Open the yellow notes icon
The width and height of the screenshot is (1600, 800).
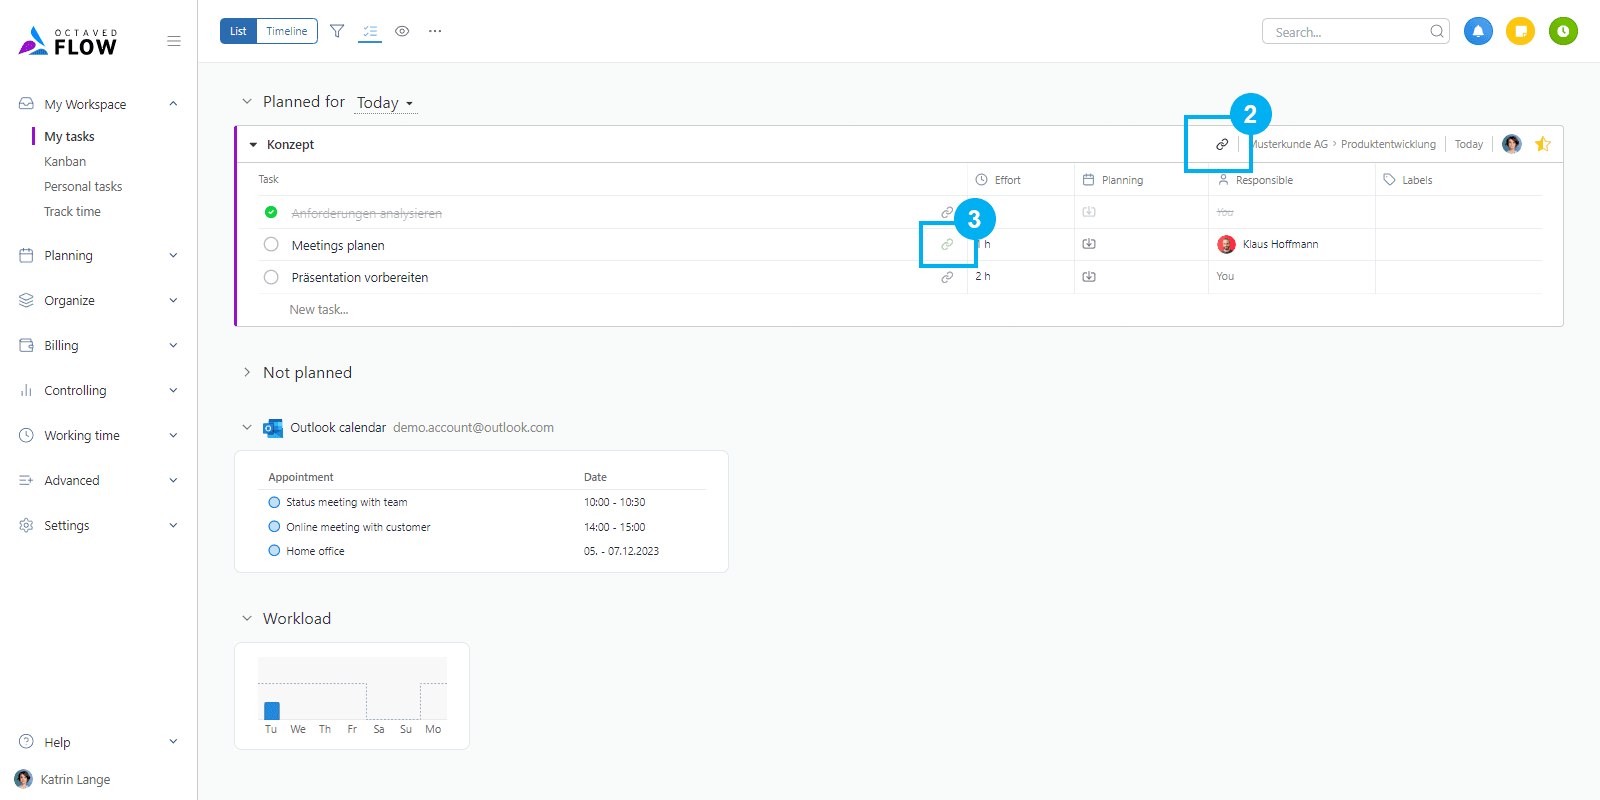coord(1520,31)
